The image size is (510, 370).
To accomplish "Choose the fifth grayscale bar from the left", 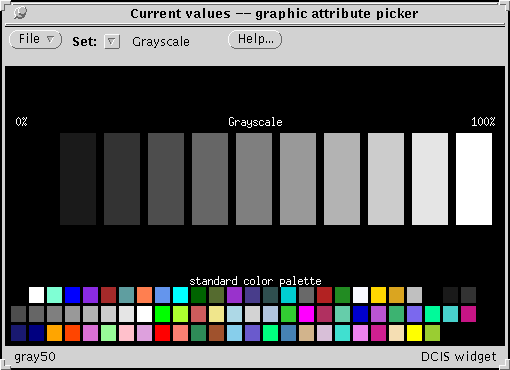I will click(x=254, y=179).
